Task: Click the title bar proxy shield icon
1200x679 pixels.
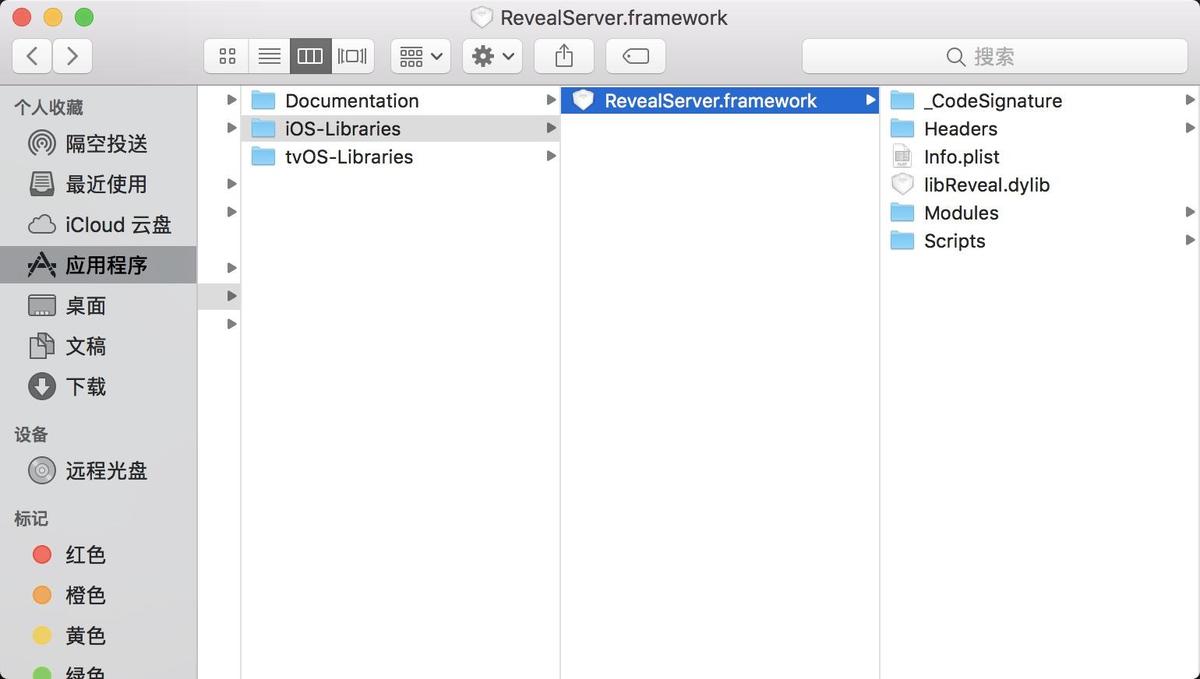Action: click(481, 18)
